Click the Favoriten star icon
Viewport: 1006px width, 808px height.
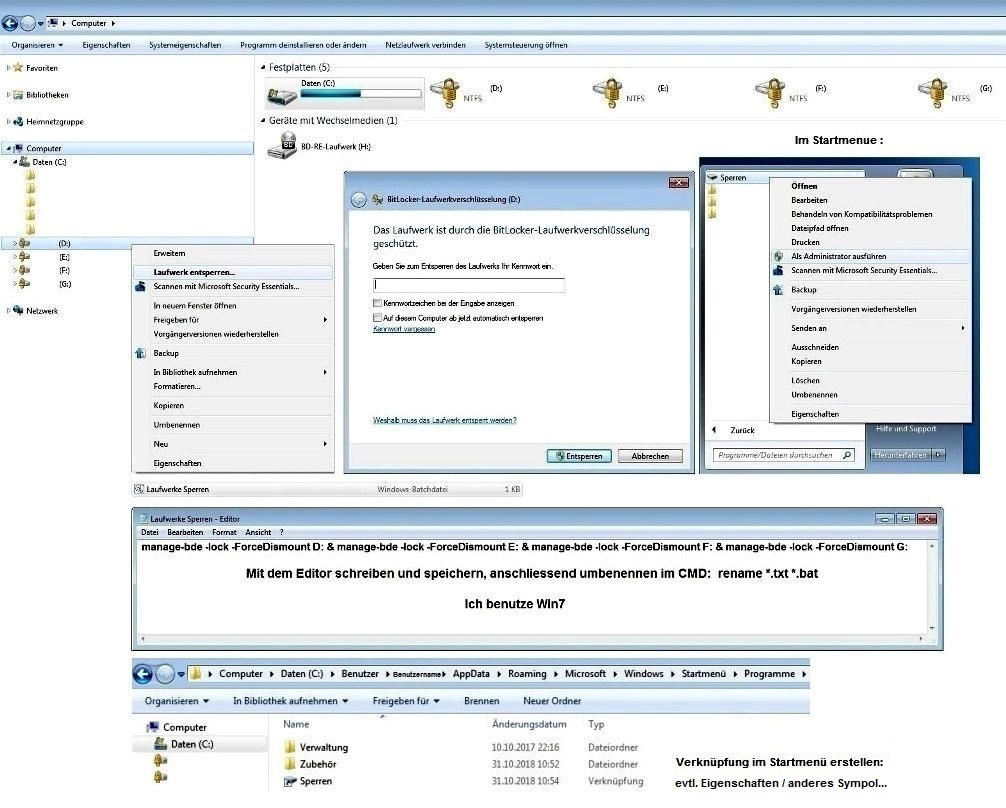pos(18,67)
